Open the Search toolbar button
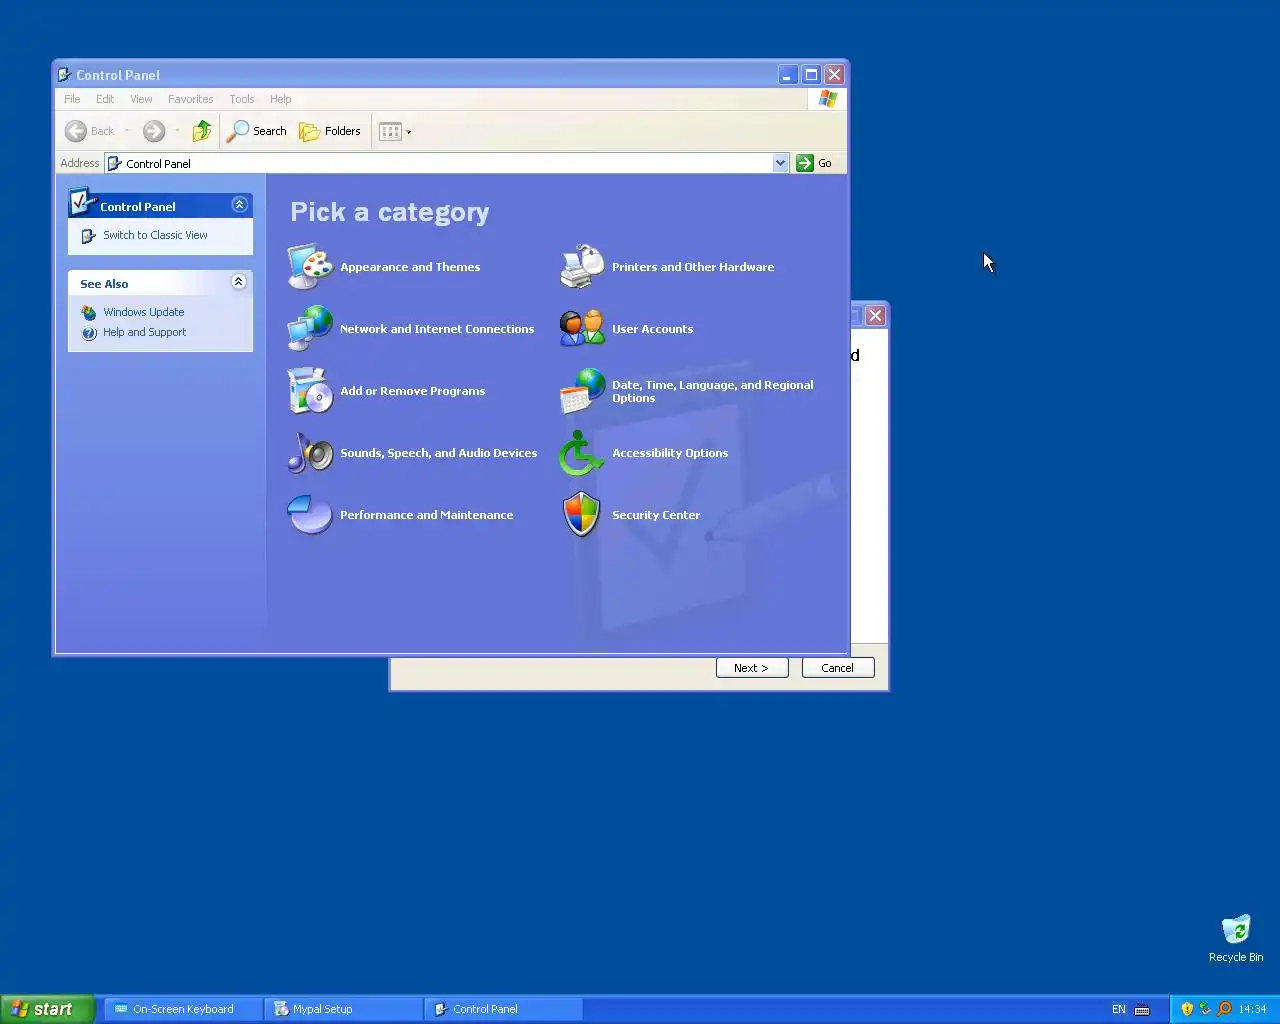Image resolution: width=1280 pixels, height=1024 pixels. pos(257,131)
